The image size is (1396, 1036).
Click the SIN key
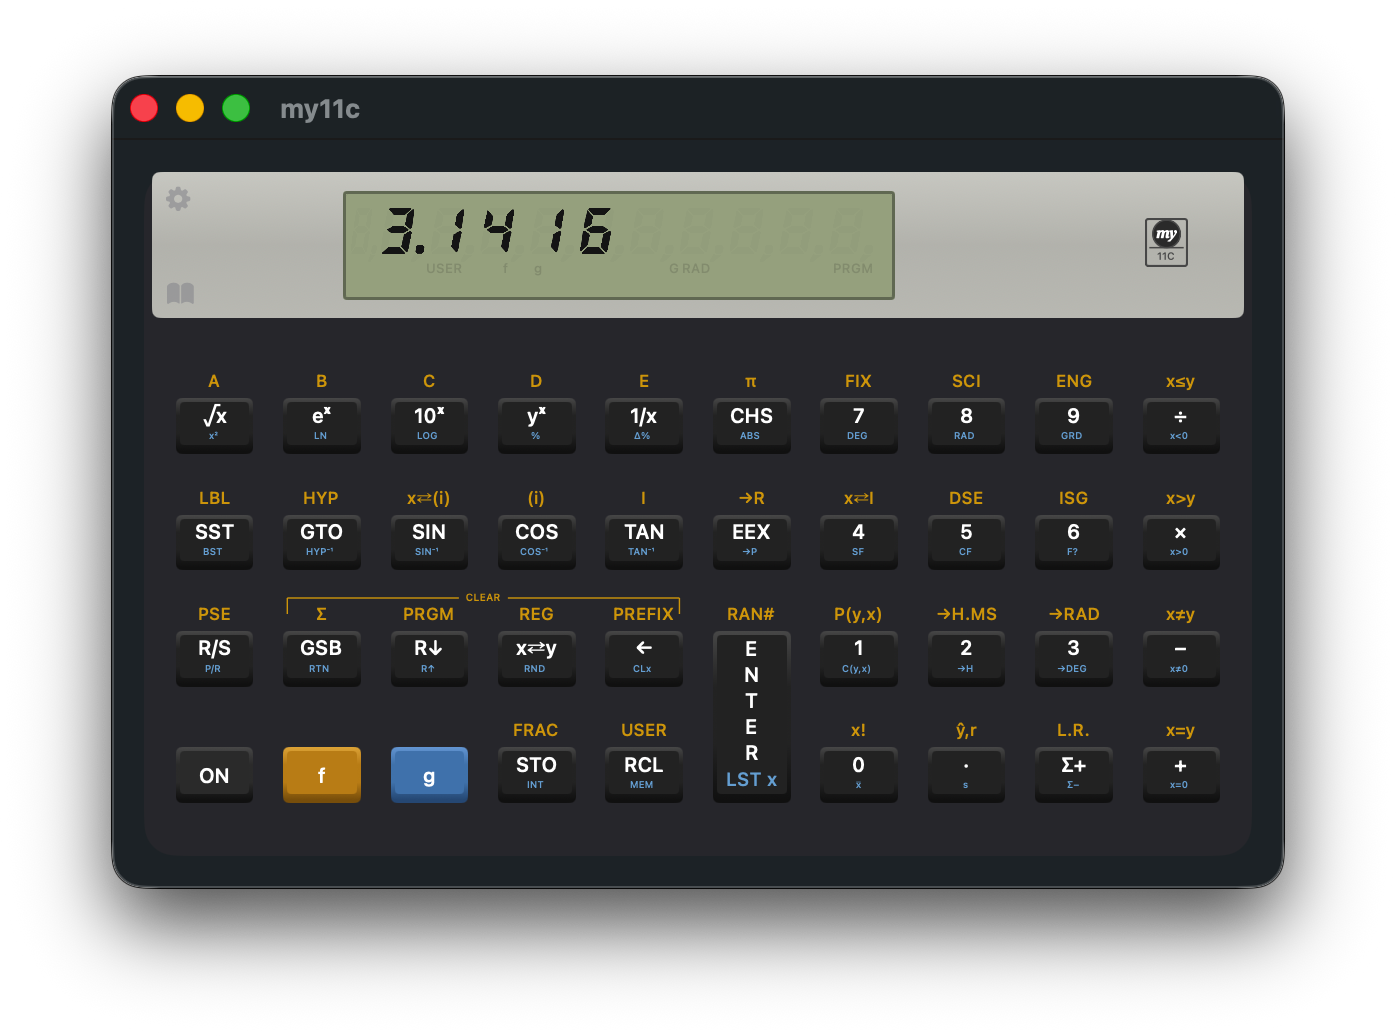coord(429,541)
